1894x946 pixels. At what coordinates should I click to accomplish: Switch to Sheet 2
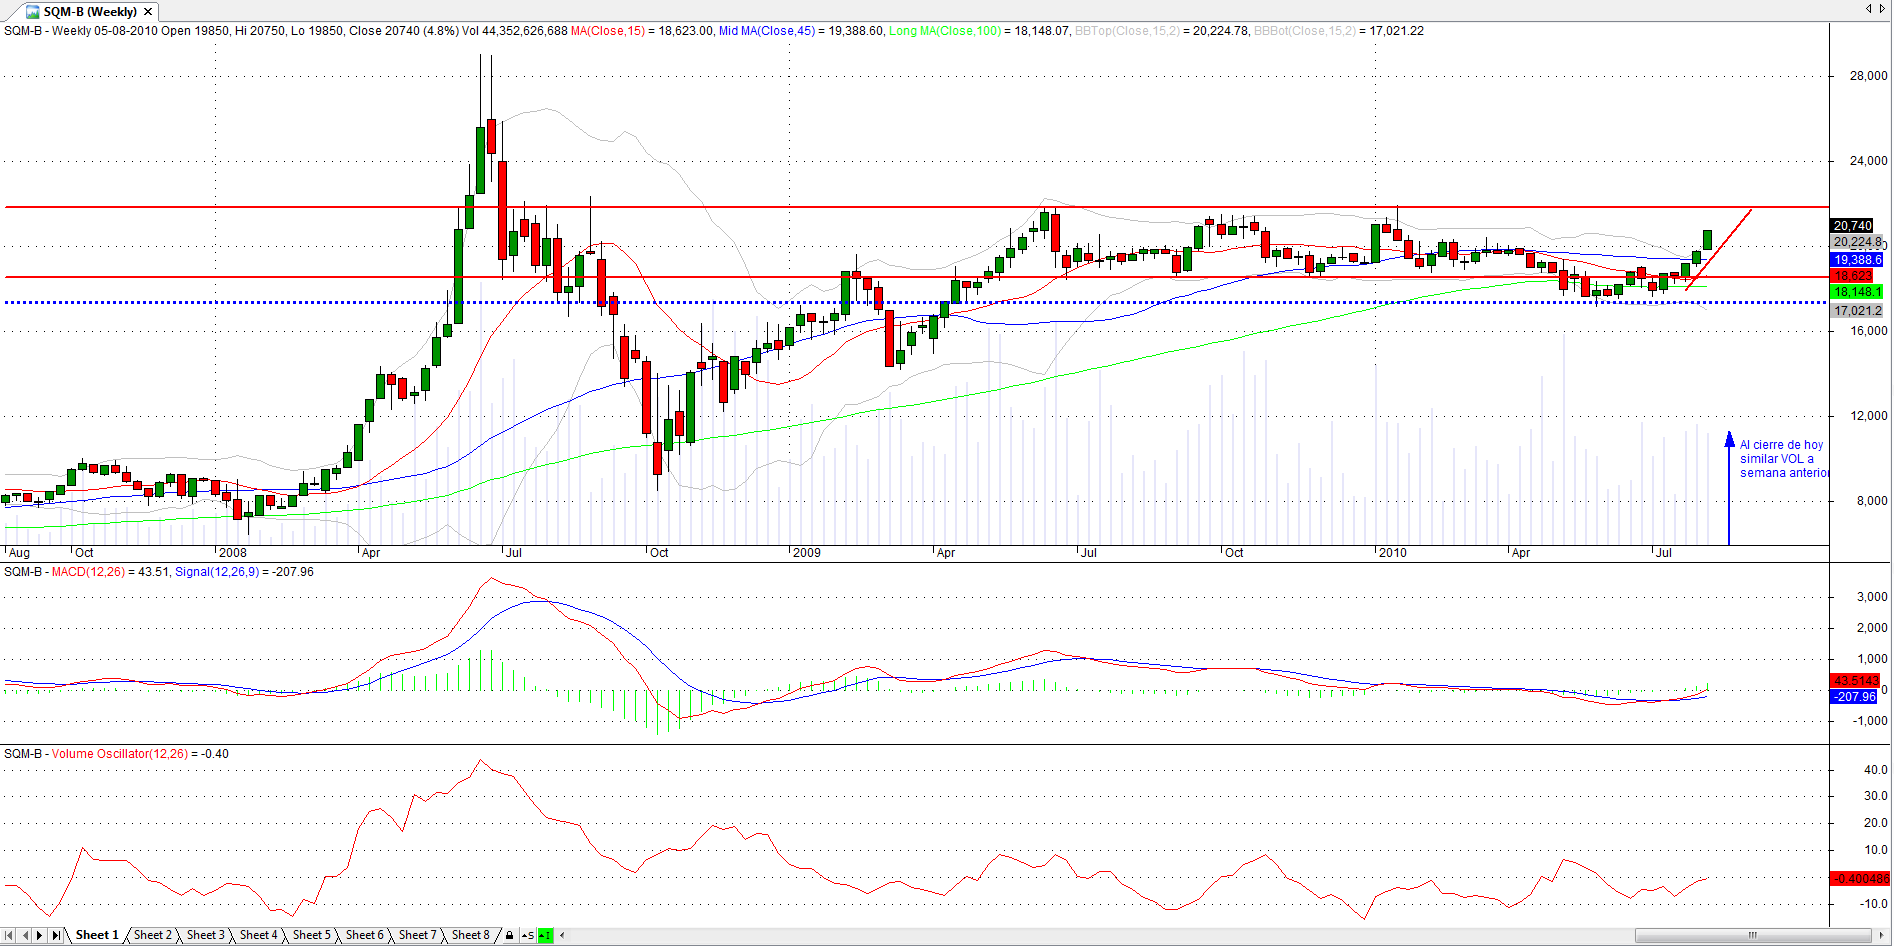coord(152,935)
